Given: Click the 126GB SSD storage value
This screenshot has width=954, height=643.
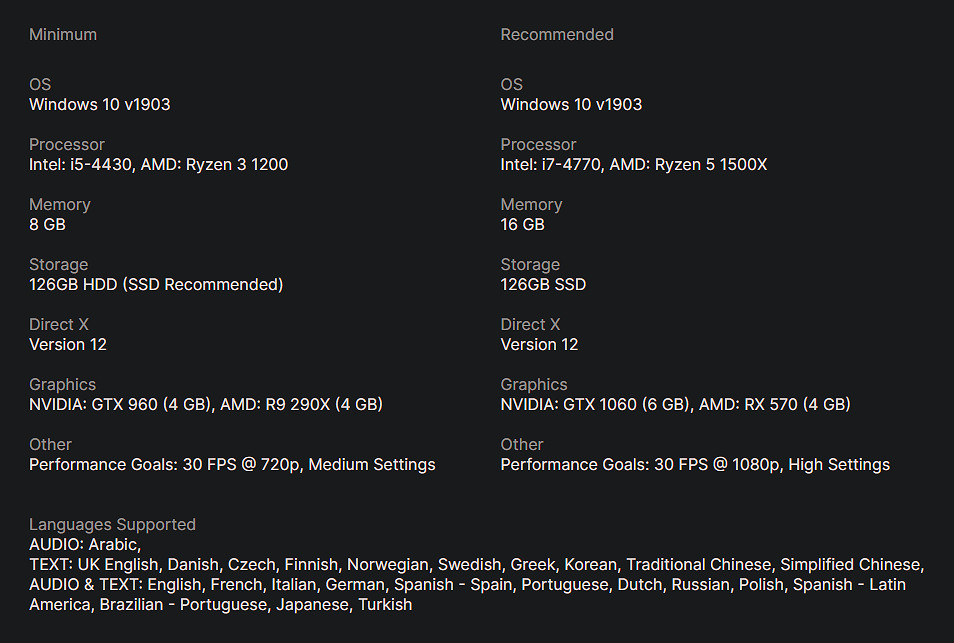Looking at the screenshot, I should coord(543,284).
